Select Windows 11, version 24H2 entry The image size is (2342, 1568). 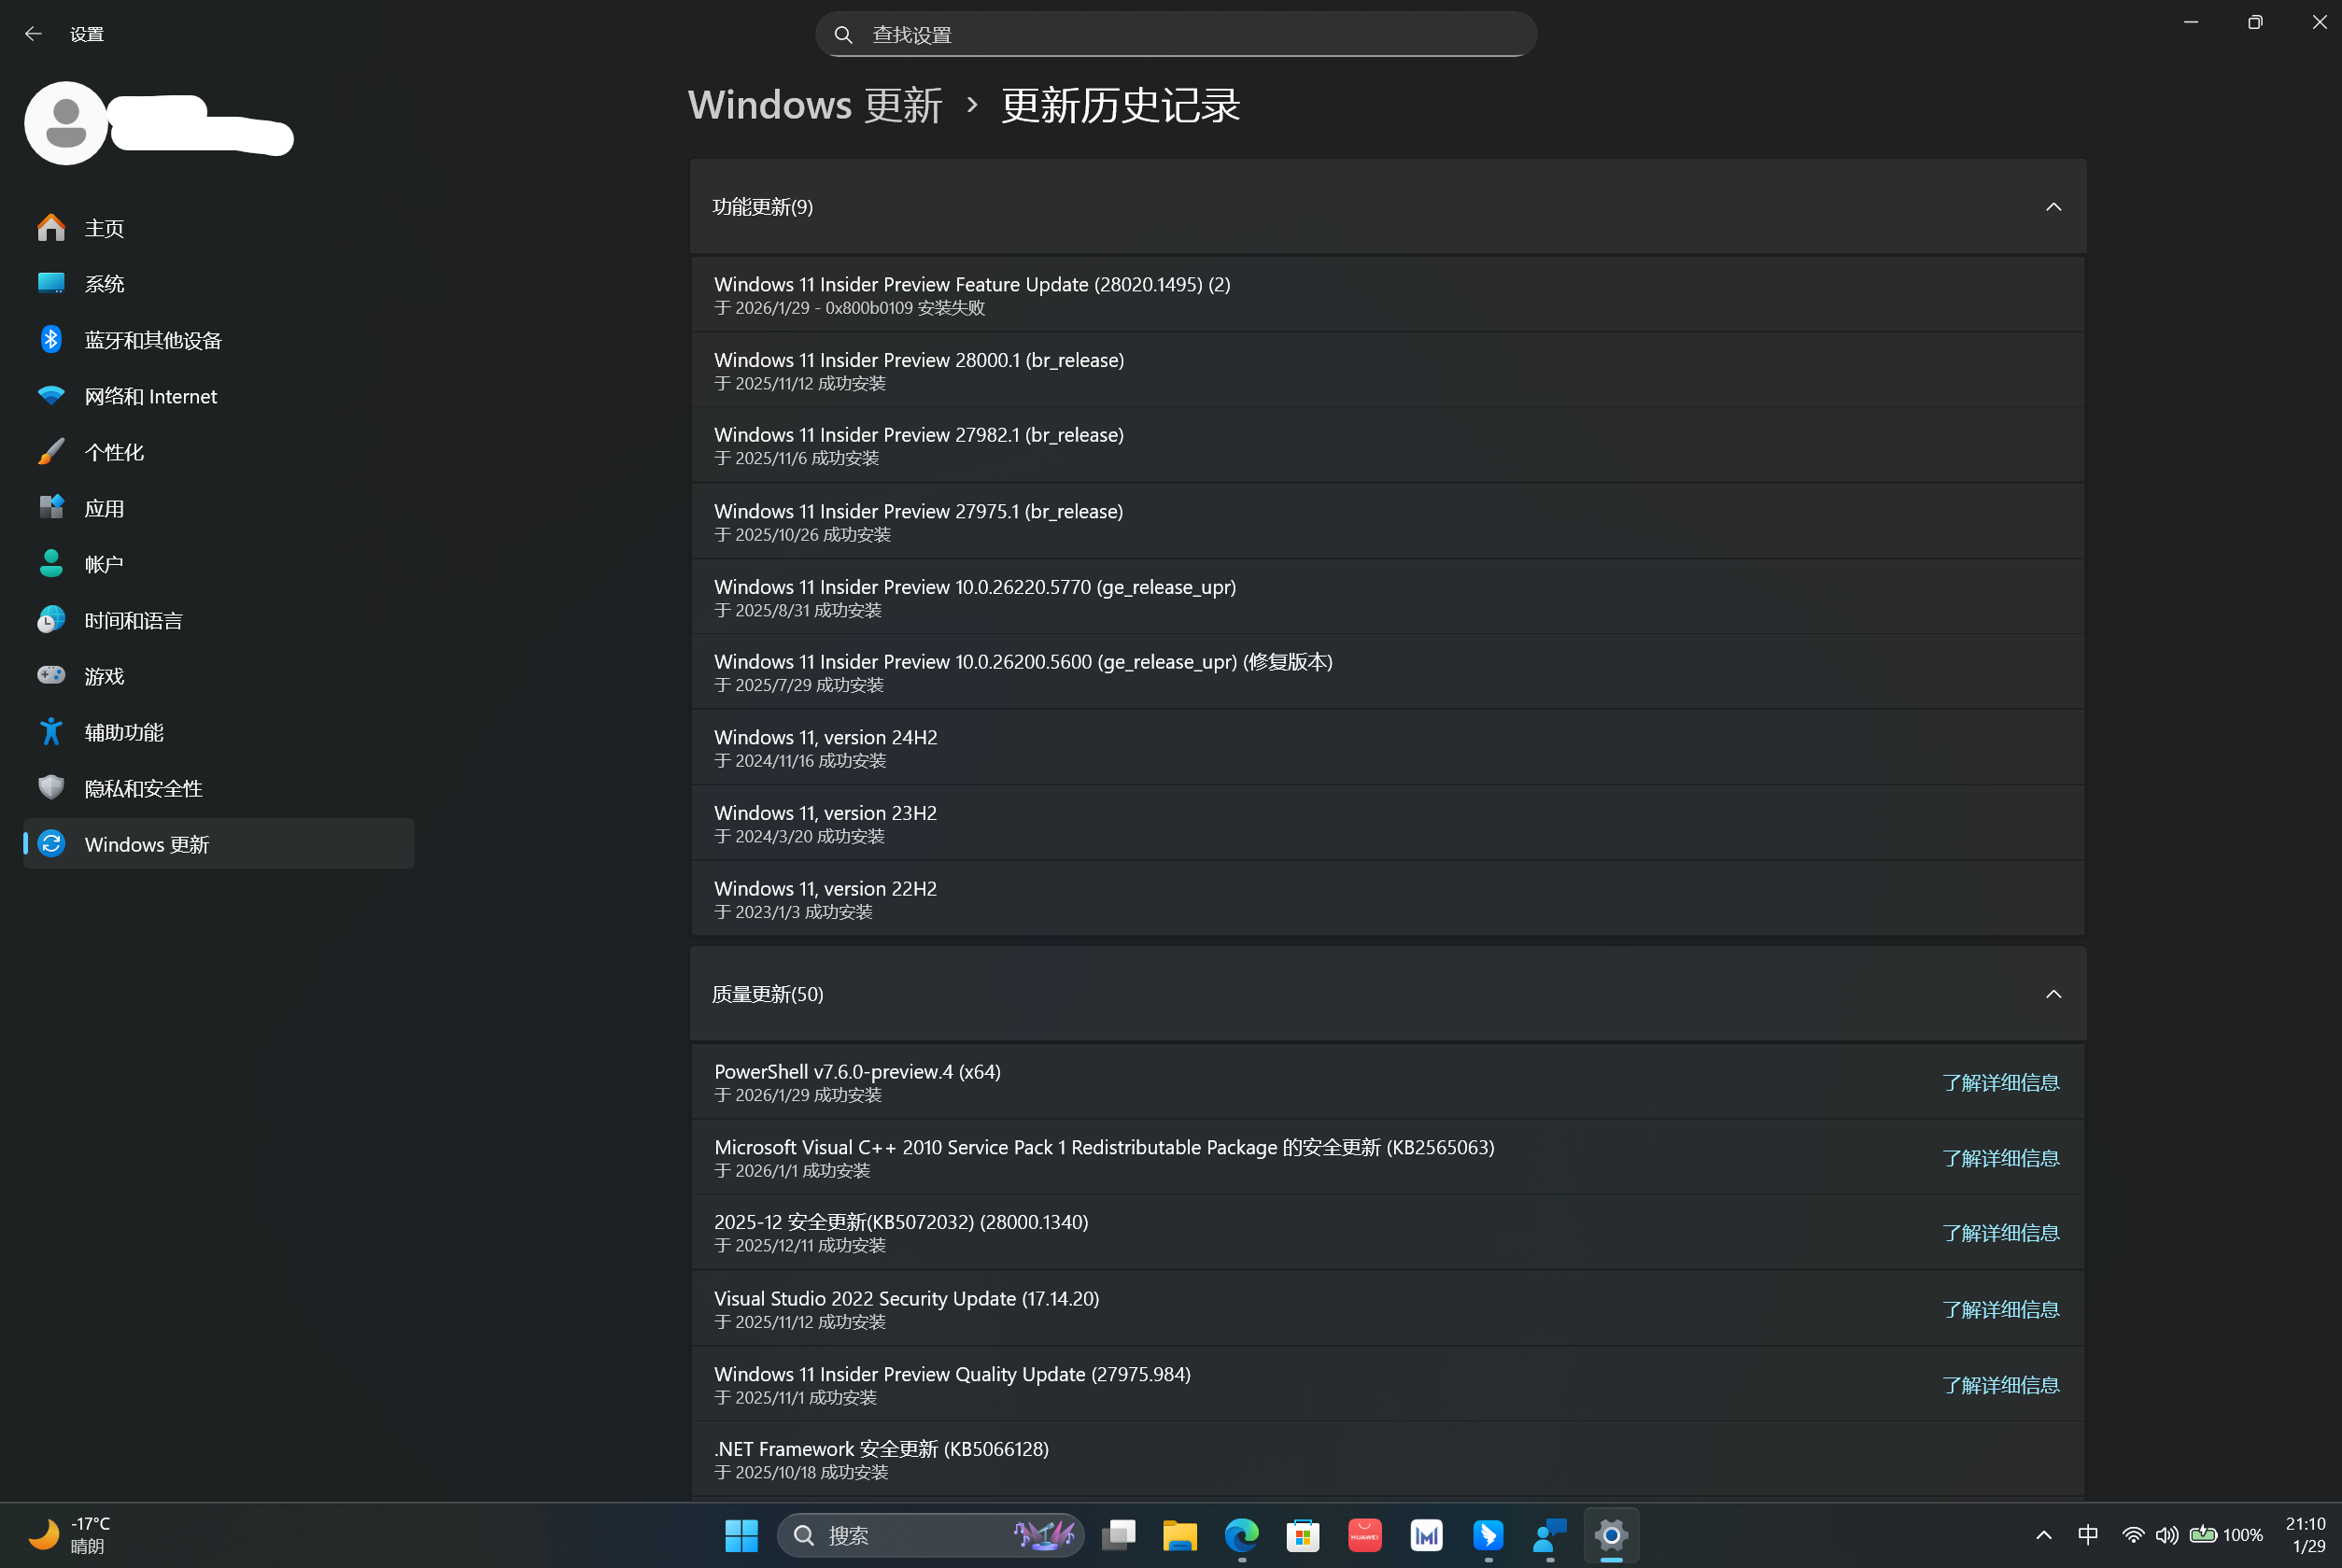[x=1388, y=747]
